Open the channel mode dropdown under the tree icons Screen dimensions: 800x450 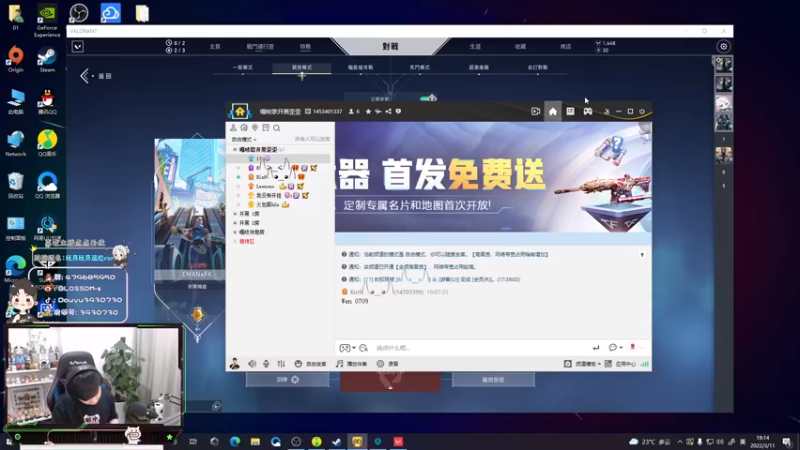pos(244,139)
